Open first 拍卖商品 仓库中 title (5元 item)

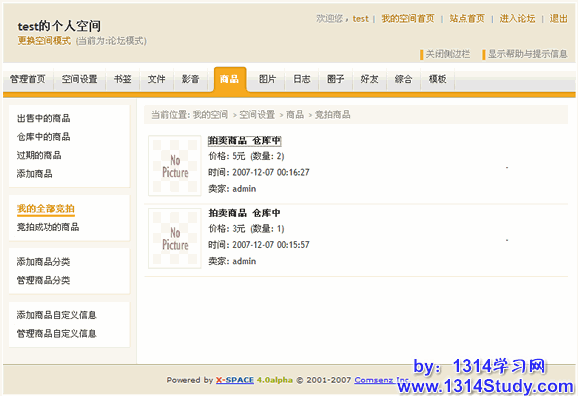(x=244, y=140)
